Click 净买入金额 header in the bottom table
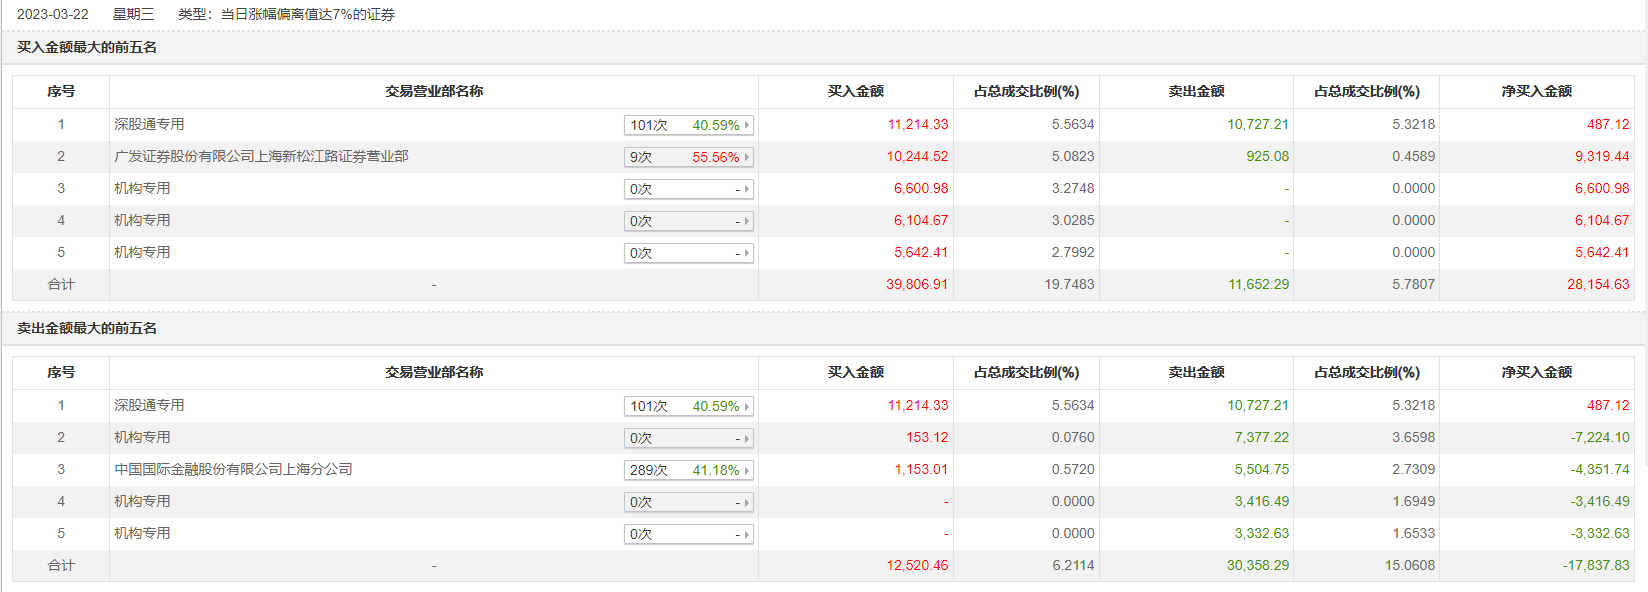The width and height of the screenshot is (1648, 592). (1536, 372)
